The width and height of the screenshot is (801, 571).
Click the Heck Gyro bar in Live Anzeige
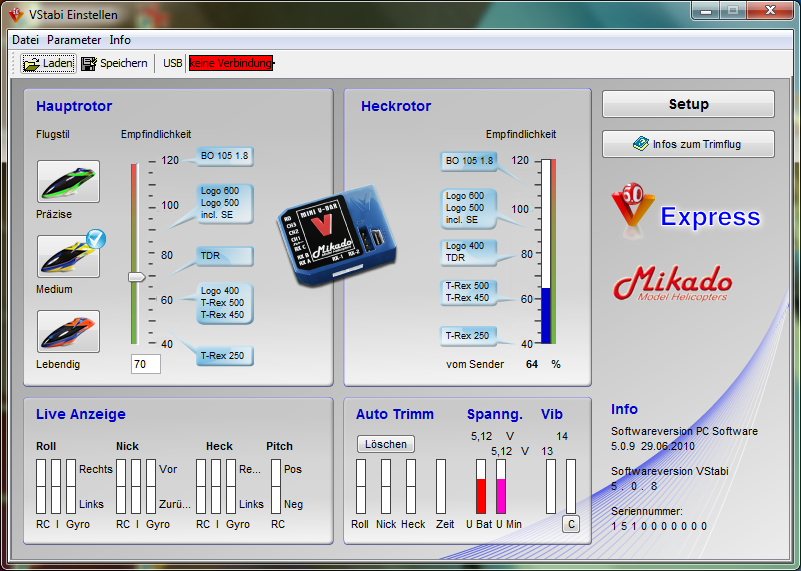[231, 486]
